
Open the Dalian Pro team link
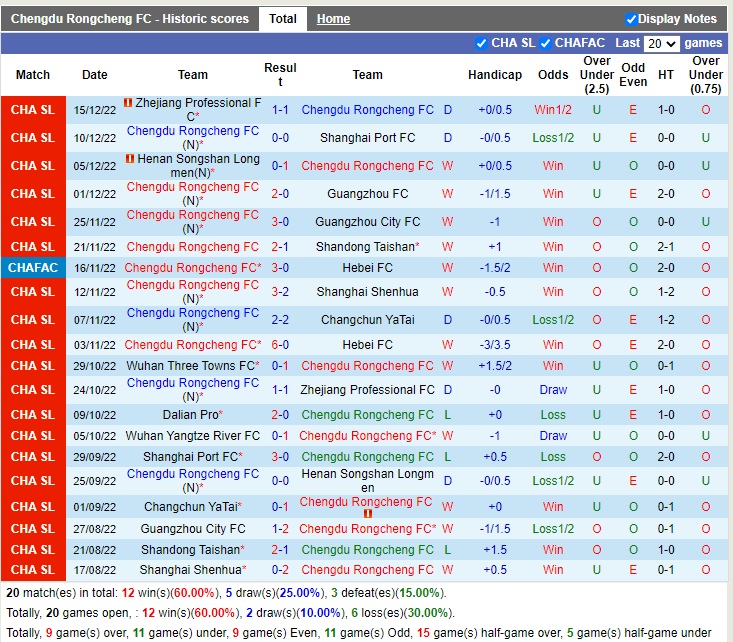coord(190,414)
